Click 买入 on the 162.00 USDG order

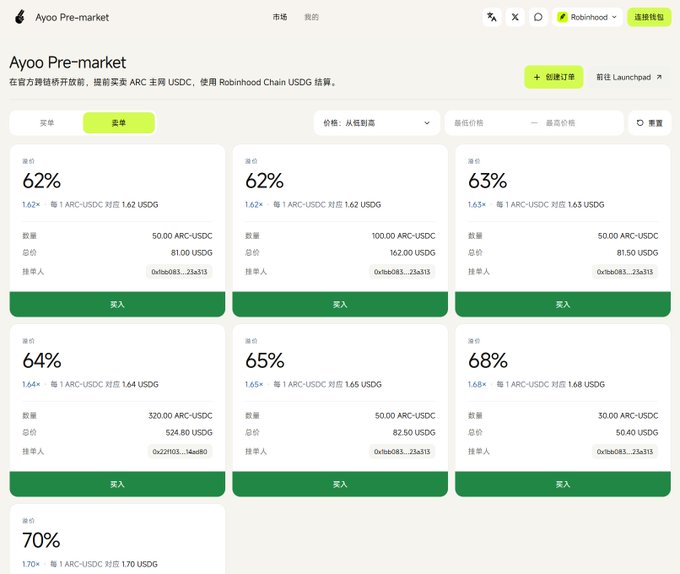pyautogui.click(x=340, y=304)
